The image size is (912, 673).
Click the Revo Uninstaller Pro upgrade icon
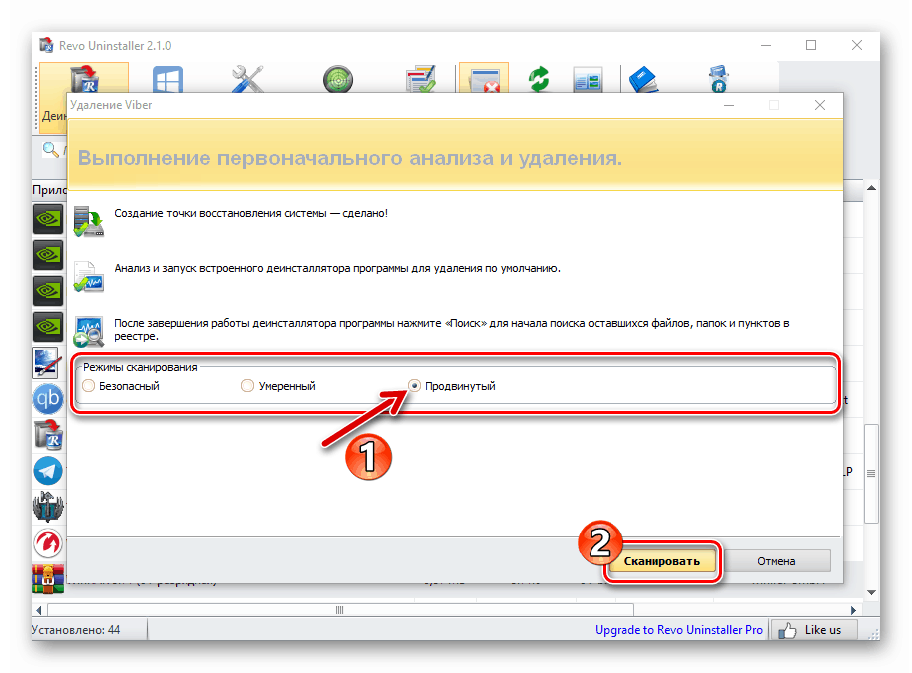(x=719, y=79)
